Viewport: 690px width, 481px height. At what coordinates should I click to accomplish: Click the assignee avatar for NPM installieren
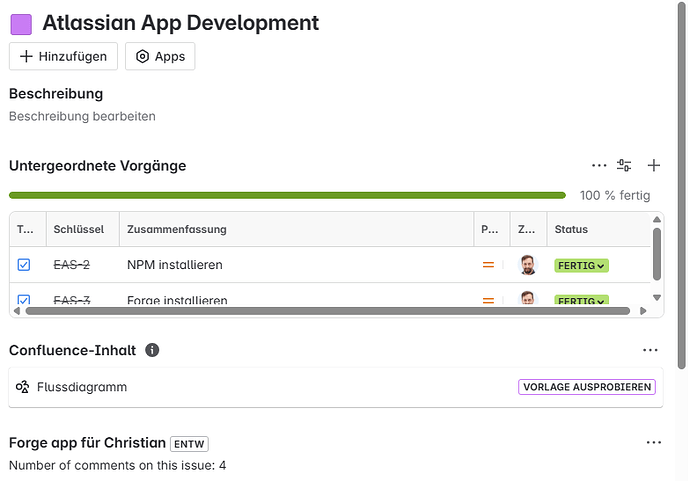coord(528,265)
